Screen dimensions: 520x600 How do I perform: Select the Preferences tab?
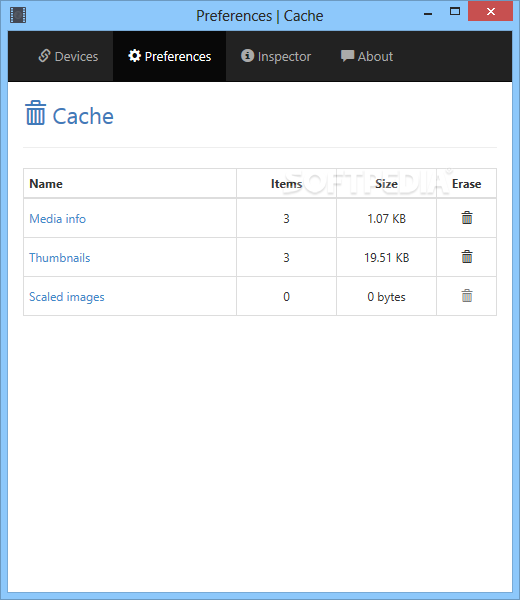click(x=170, y=56)
